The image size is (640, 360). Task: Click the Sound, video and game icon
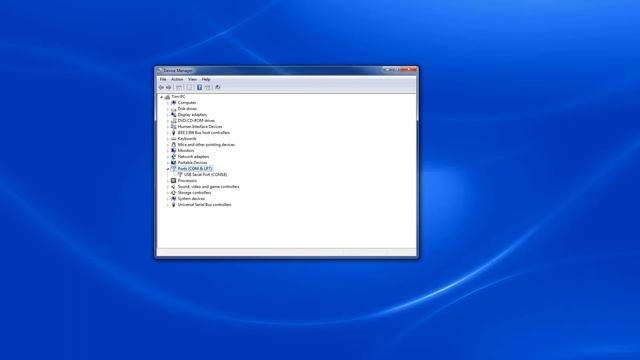[x=173, y=187]
